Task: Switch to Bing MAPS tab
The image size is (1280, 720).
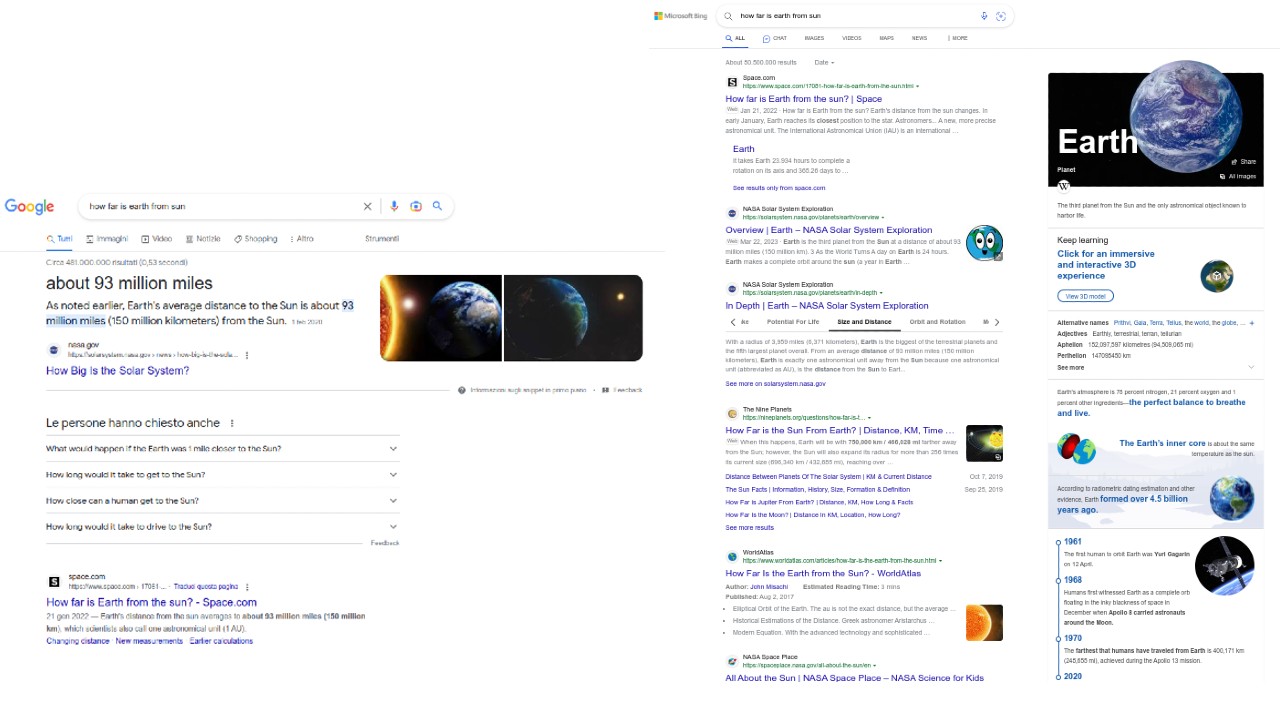Action: [886, 38]
